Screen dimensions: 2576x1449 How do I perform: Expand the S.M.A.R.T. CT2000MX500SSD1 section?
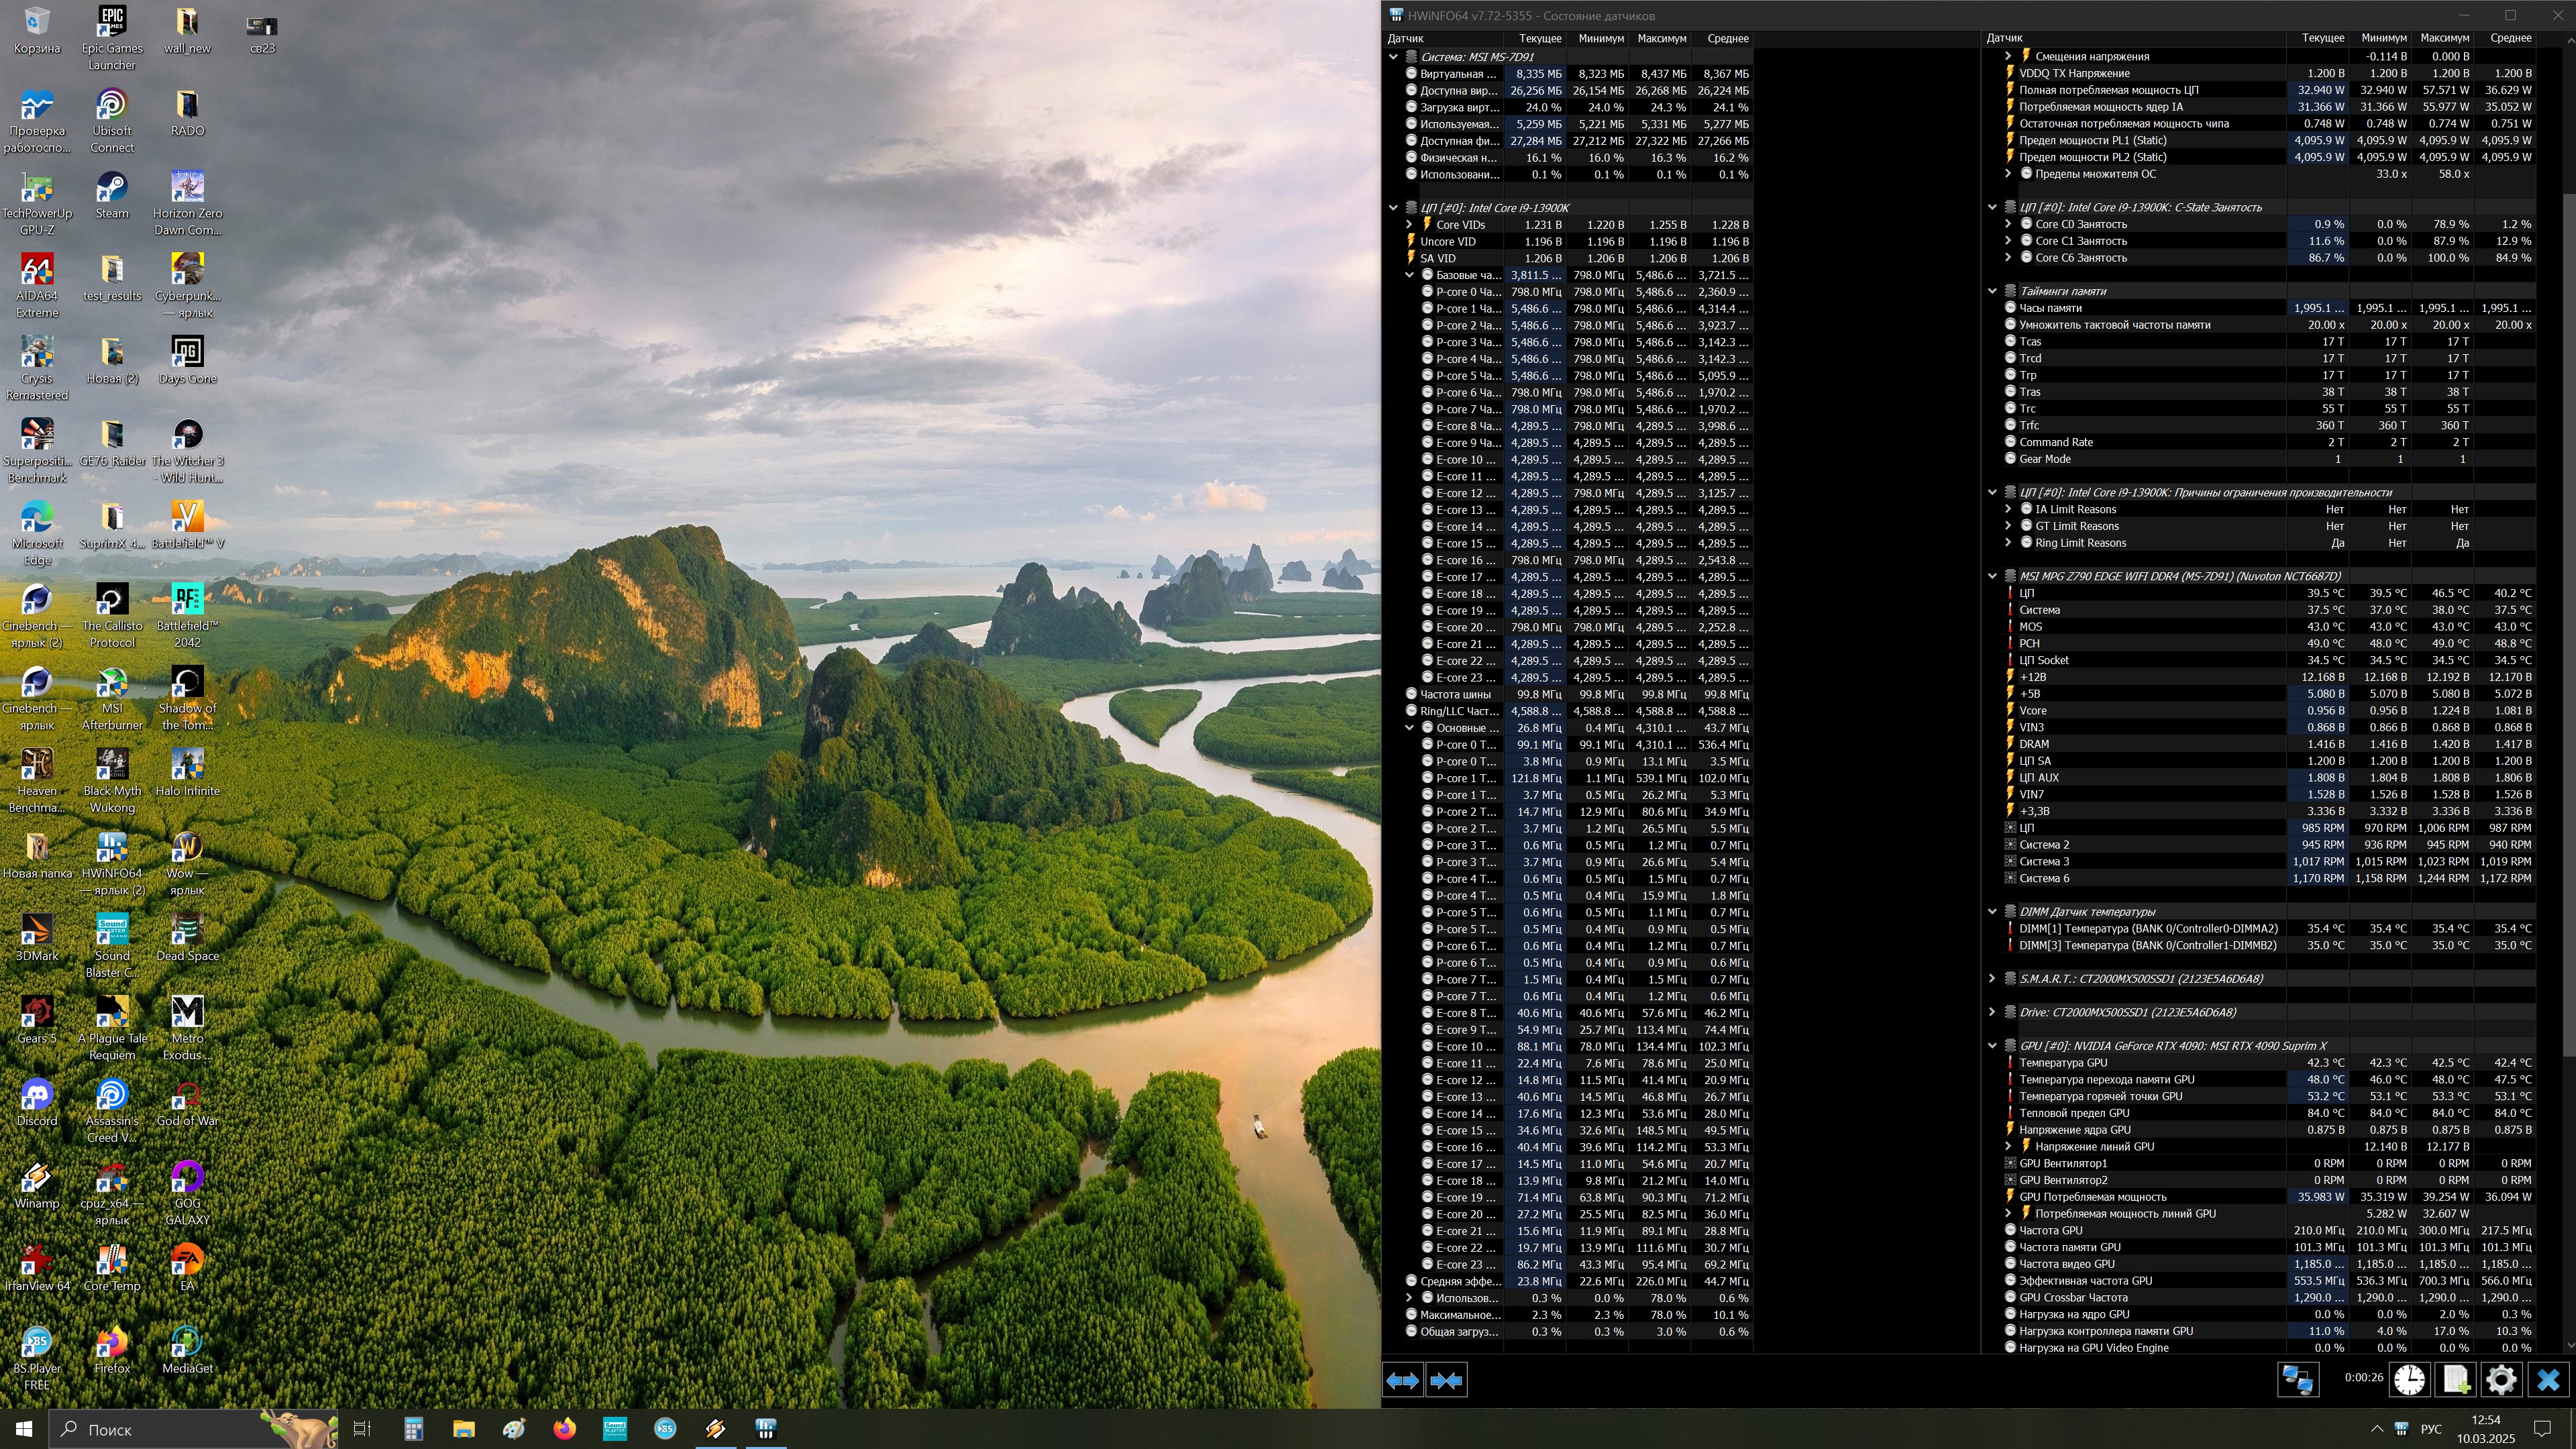click(x=1992, y=979)
